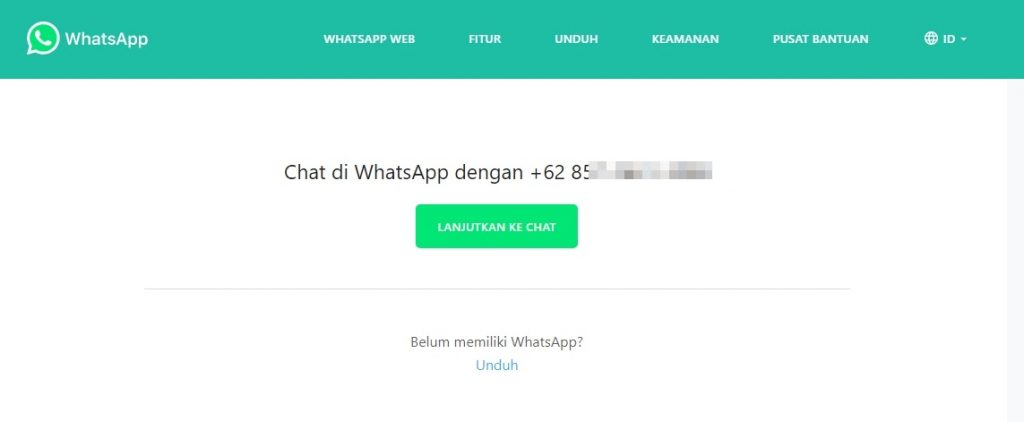Image resolution: width=1024 pixels, height=422 pixels.
Task: Click the 'Belum memiliki WhatsApp?' text
Action: pos(496,342)
